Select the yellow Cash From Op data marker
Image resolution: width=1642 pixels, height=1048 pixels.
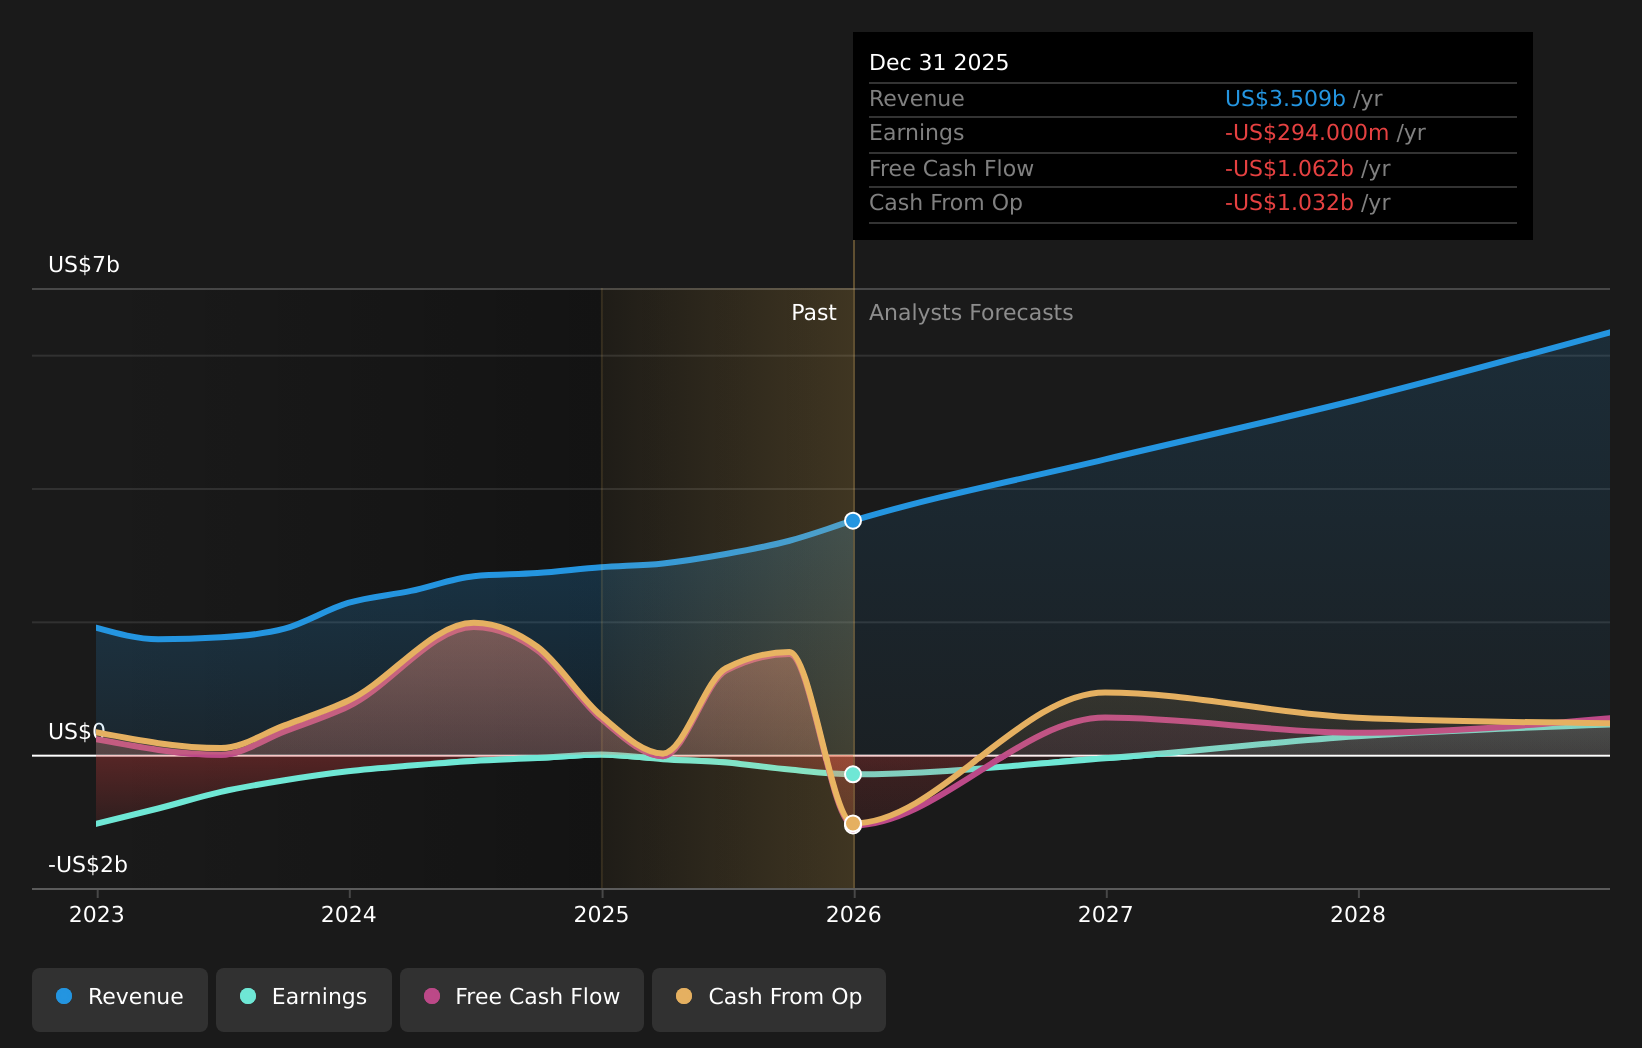[852, 823]
